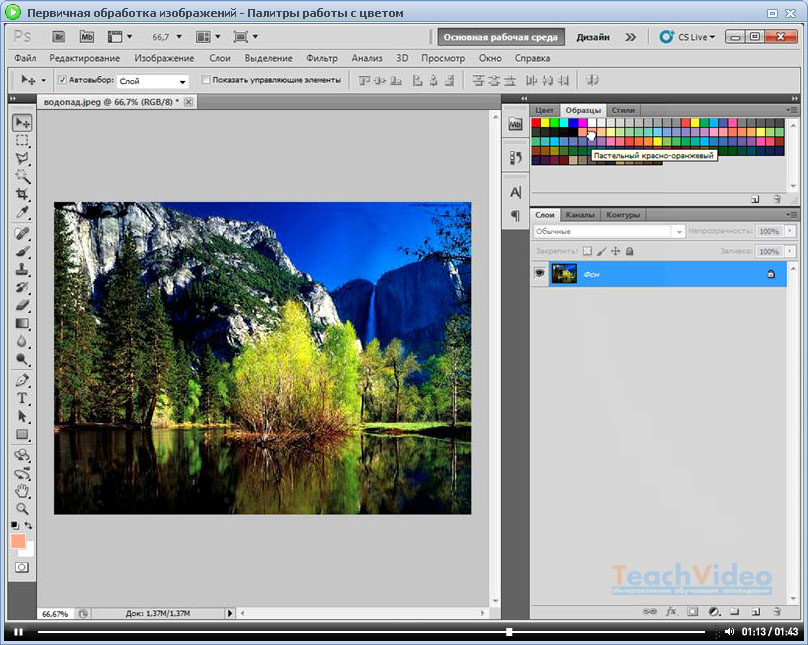Image resolution: width=808 pixels, height=645 pixels.
Task: Activate Основная рабочая среда workspace
Action: coord(501,37)
